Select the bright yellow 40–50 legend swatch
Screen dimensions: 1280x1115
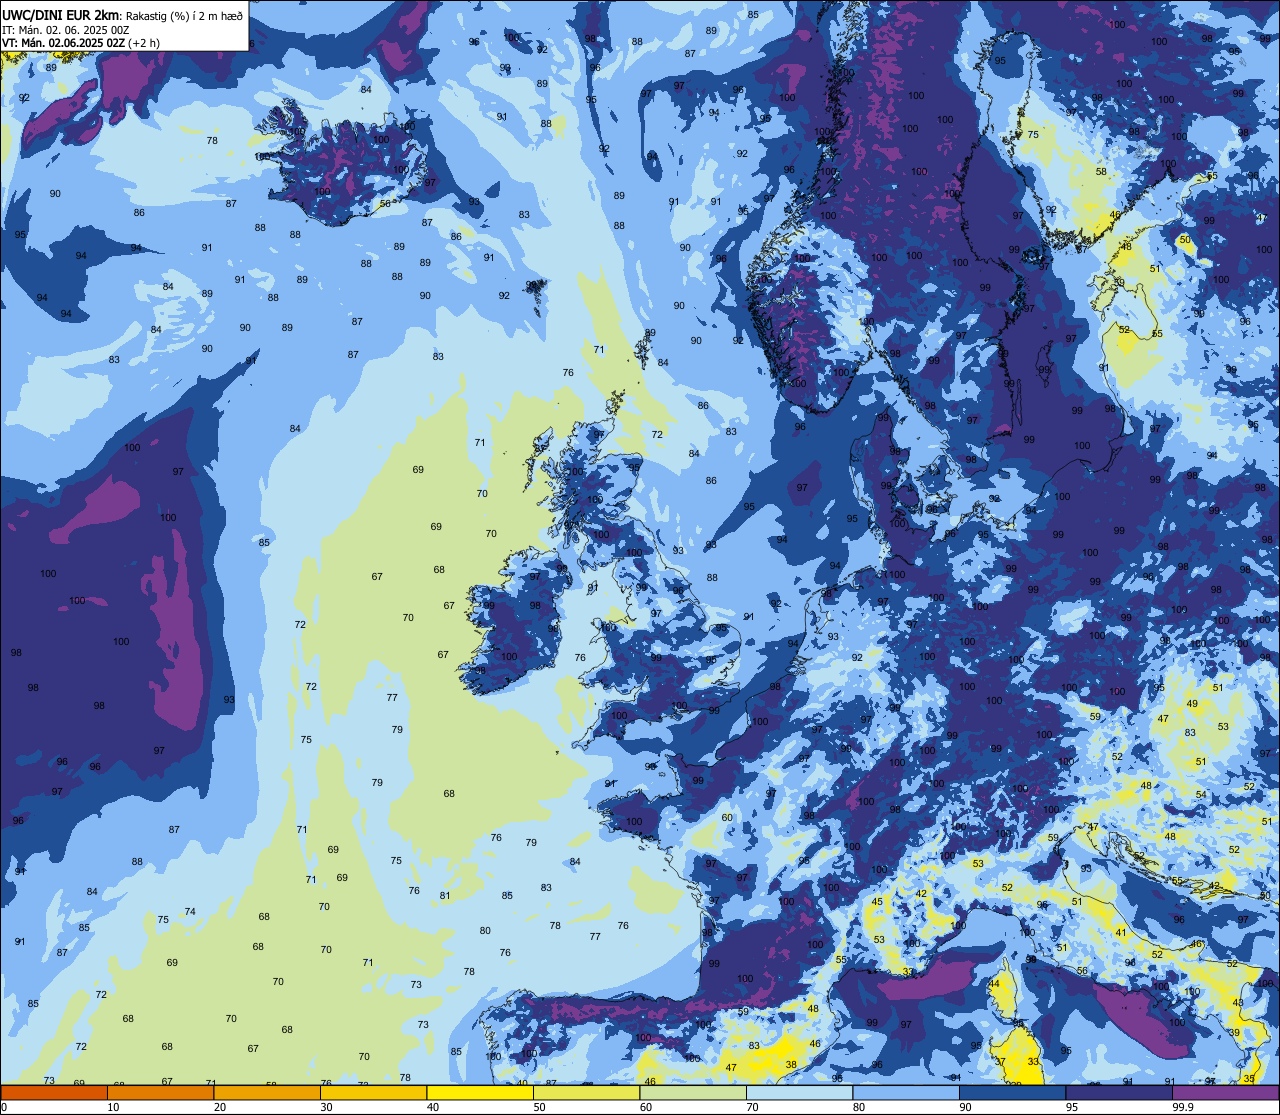[480, 1092]
